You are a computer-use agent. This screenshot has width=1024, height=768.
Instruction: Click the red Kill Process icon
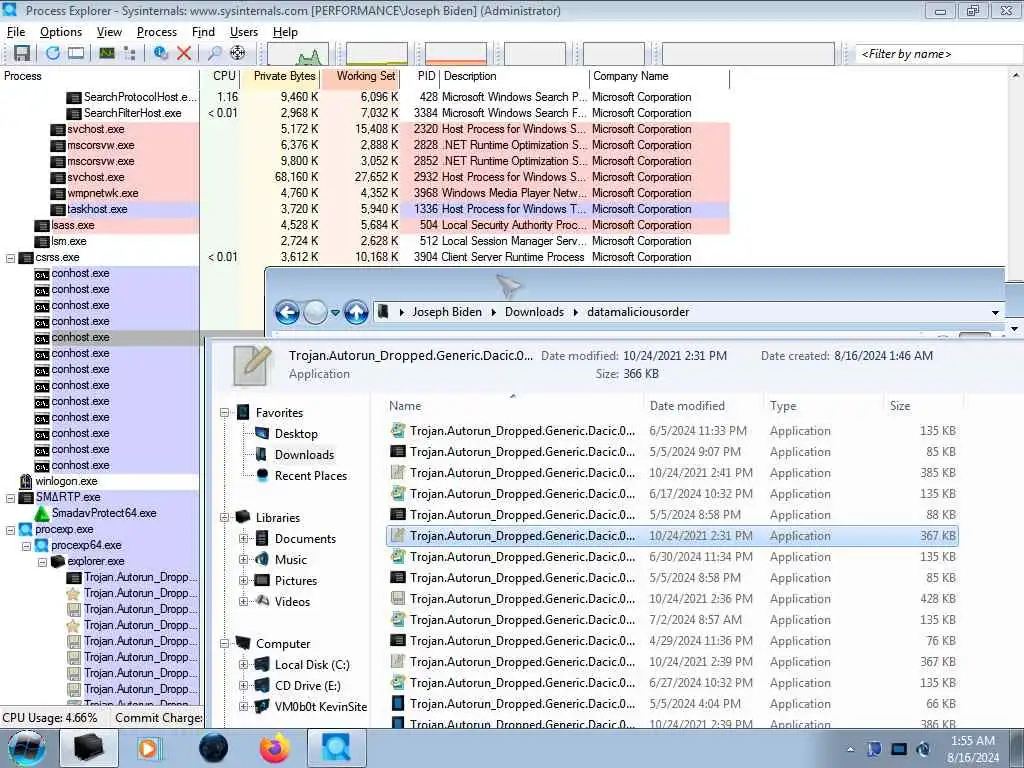184,54
